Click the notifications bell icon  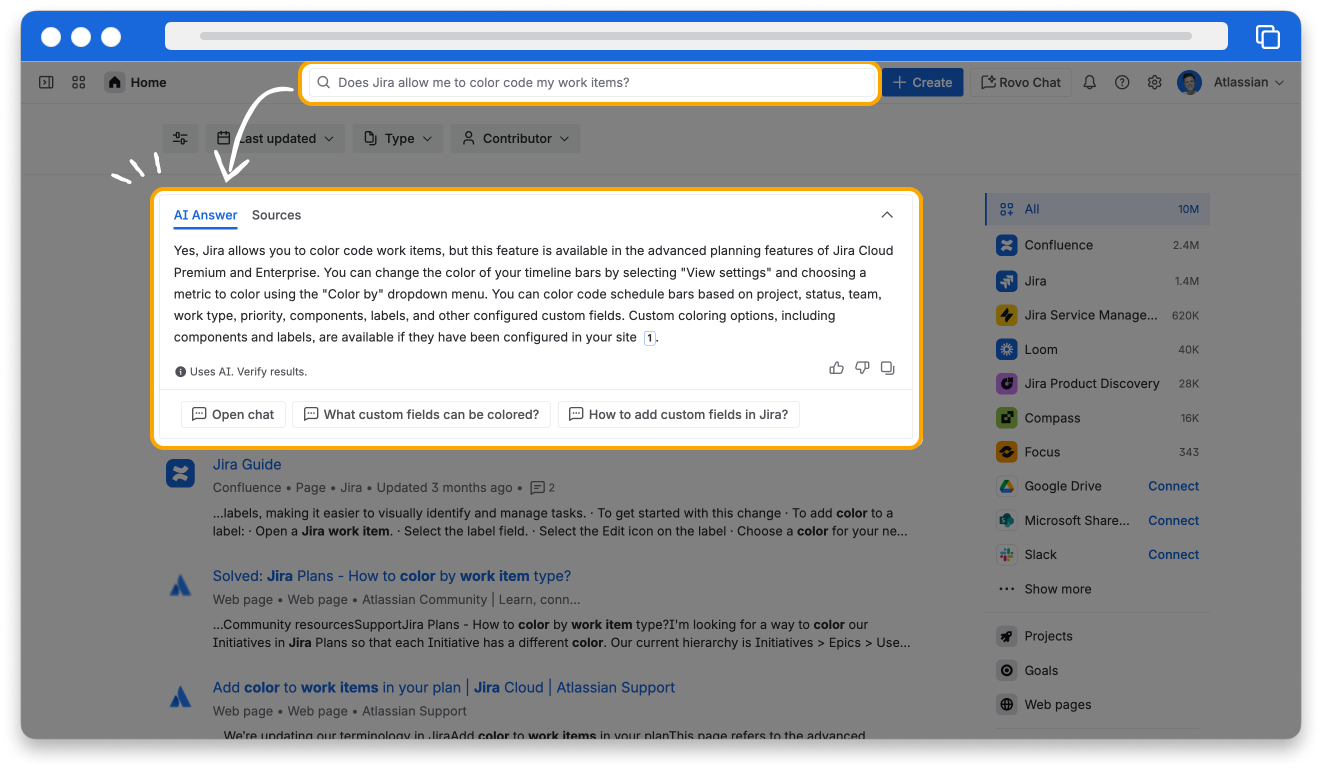tap(1090, 83)
